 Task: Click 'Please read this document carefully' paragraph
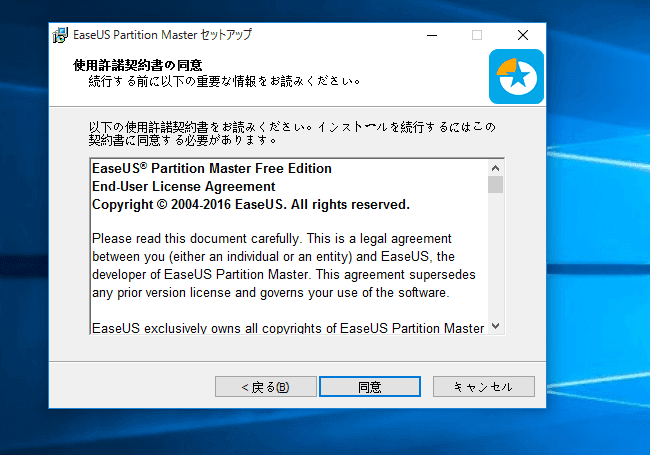tap(284, 266)
